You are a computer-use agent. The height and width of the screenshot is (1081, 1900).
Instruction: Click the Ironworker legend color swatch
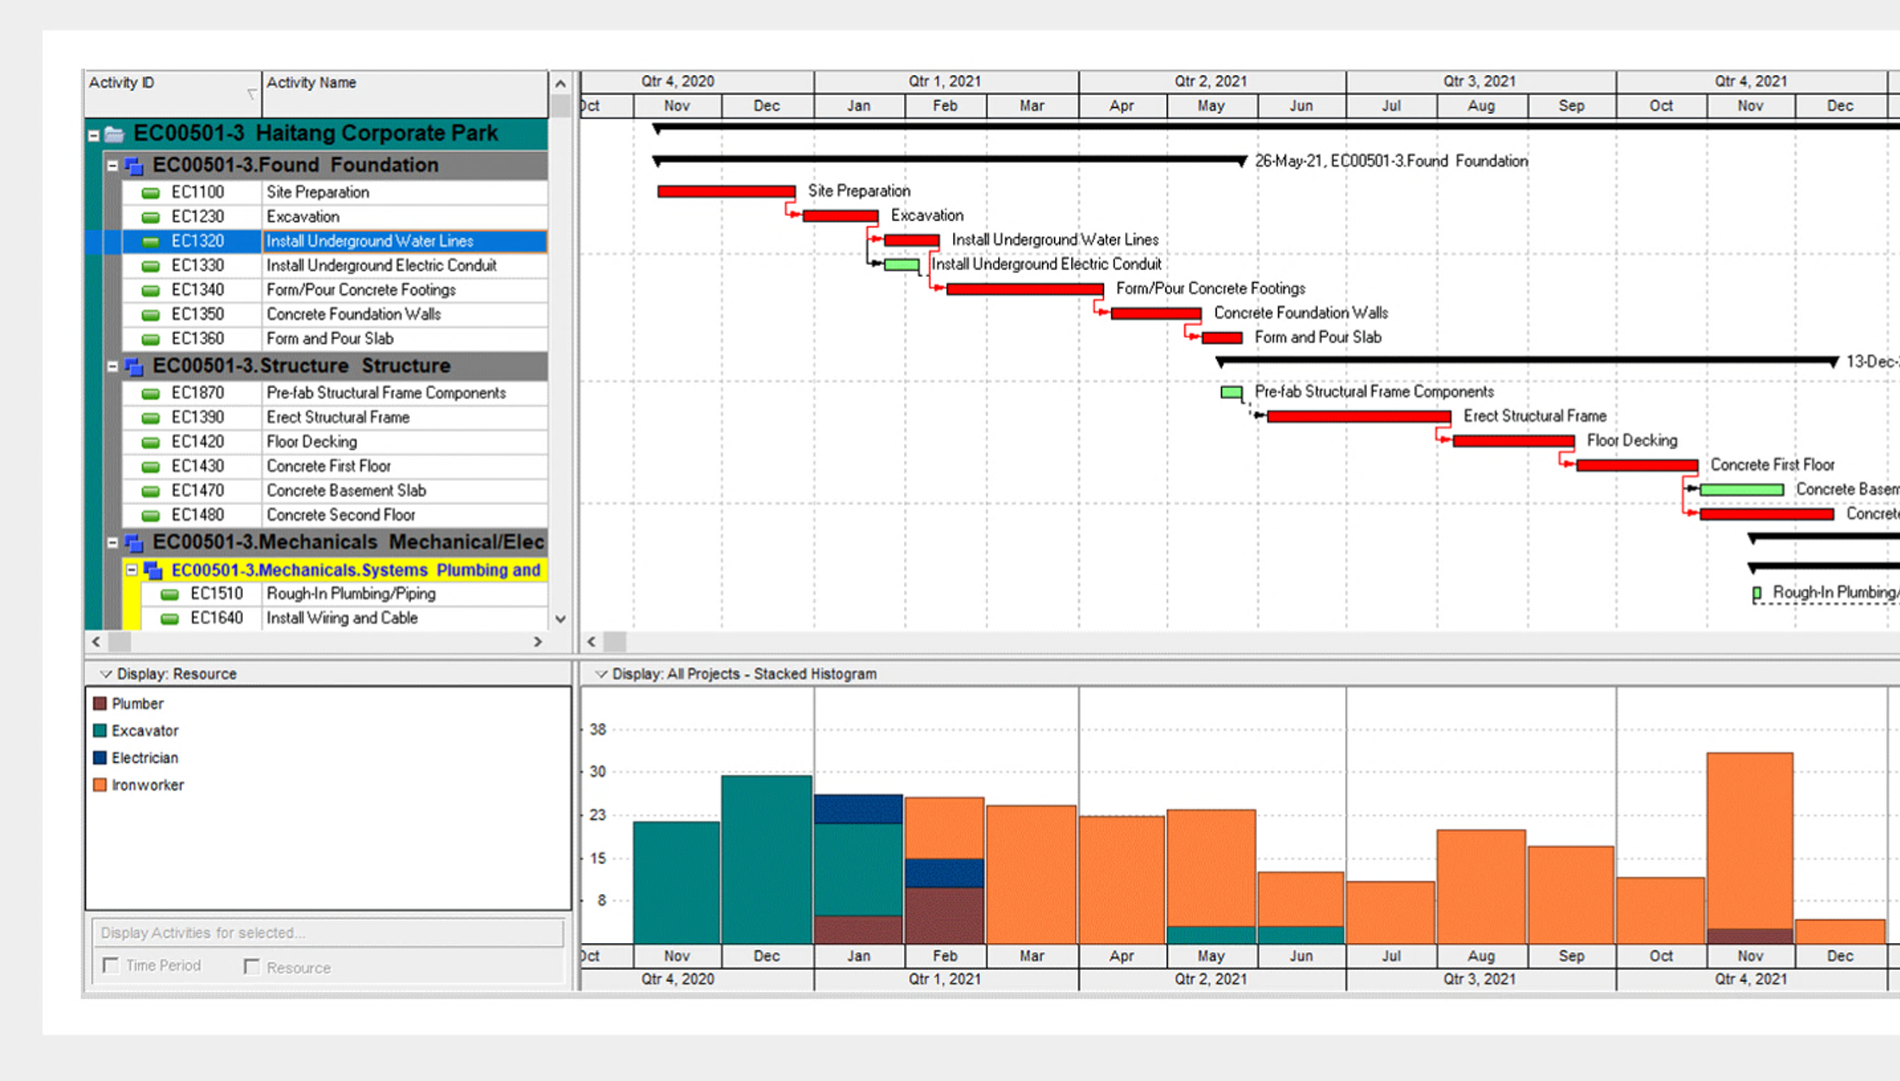tap(100, 785)
